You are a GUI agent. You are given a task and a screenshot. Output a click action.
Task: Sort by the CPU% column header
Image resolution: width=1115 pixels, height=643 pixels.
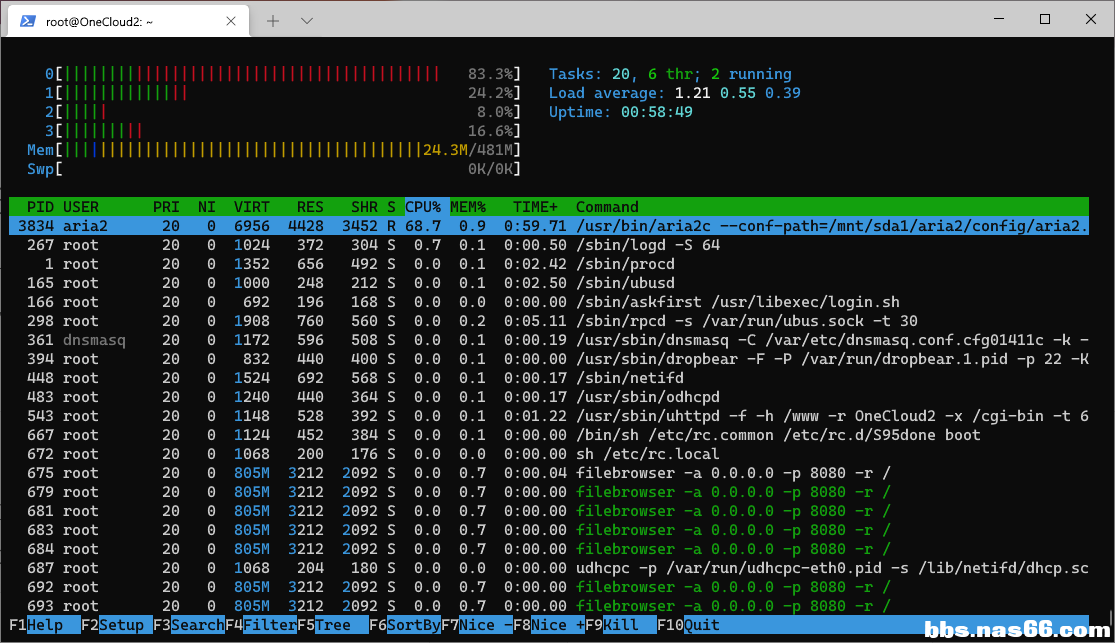tap(423, 207)
